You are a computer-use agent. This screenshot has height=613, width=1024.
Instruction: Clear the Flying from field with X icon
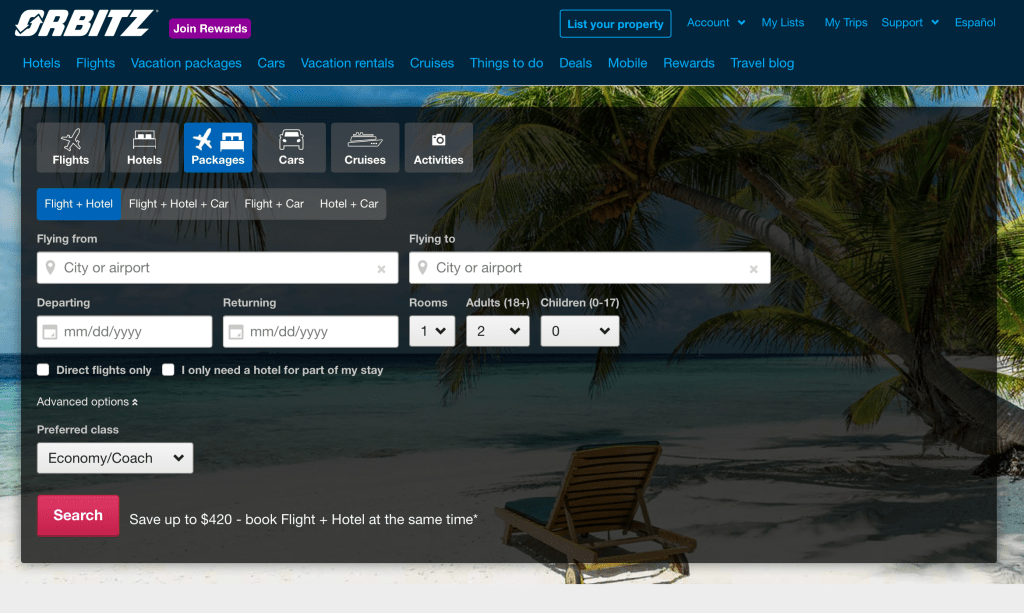381,269
